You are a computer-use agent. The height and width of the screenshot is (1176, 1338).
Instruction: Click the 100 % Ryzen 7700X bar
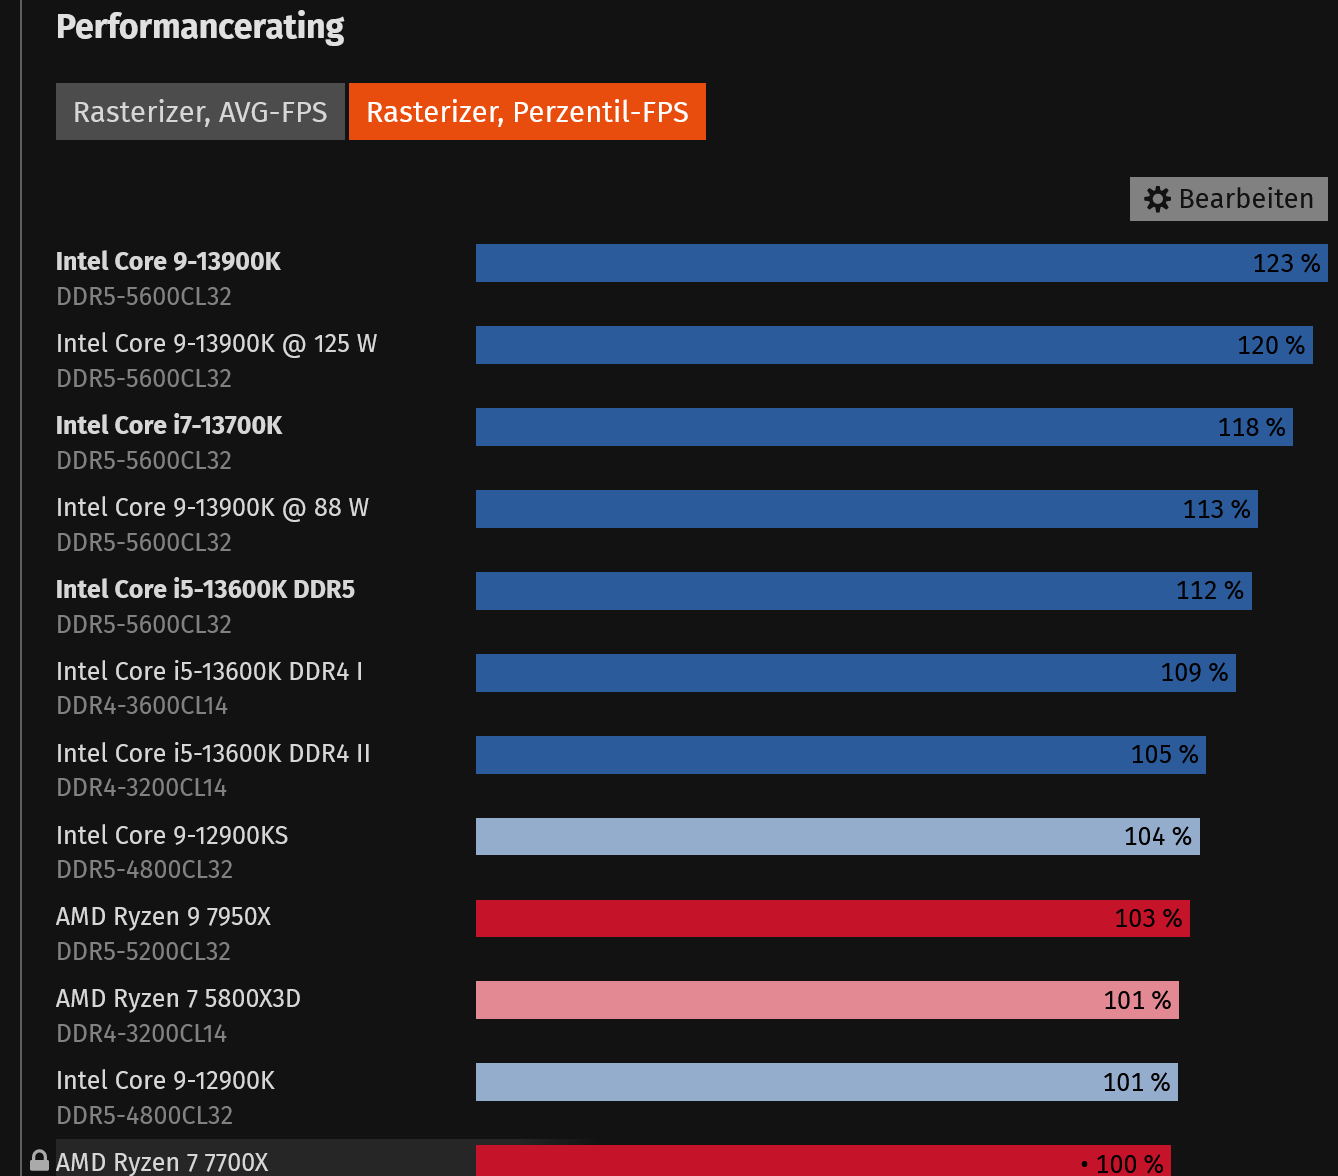(x=823, y=1161)
